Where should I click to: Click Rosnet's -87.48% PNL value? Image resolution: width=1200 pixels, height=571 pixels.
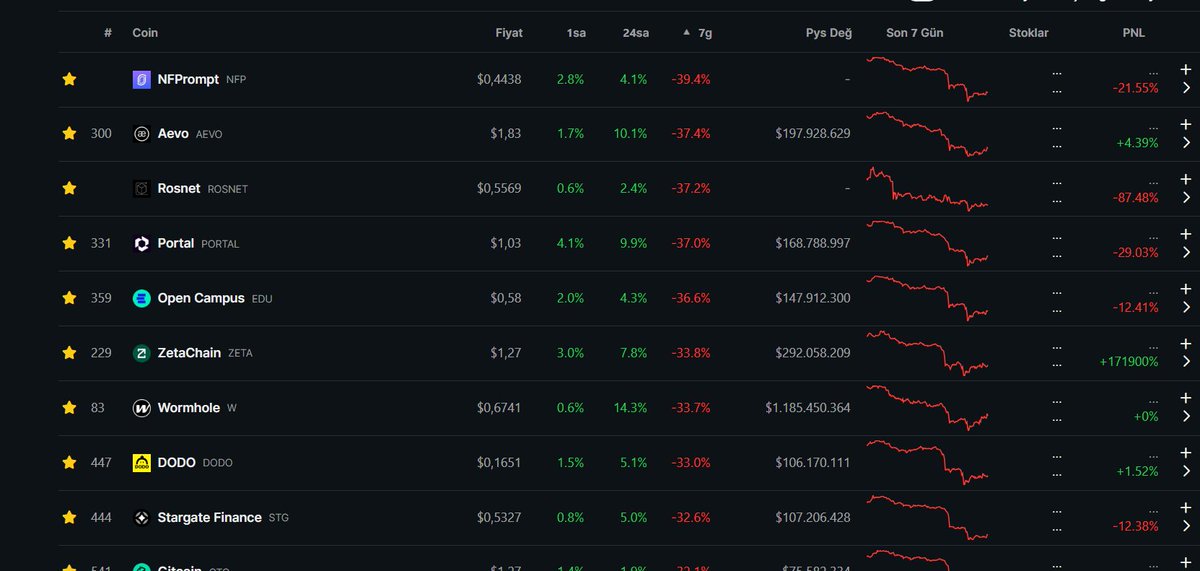(1135, 198)
